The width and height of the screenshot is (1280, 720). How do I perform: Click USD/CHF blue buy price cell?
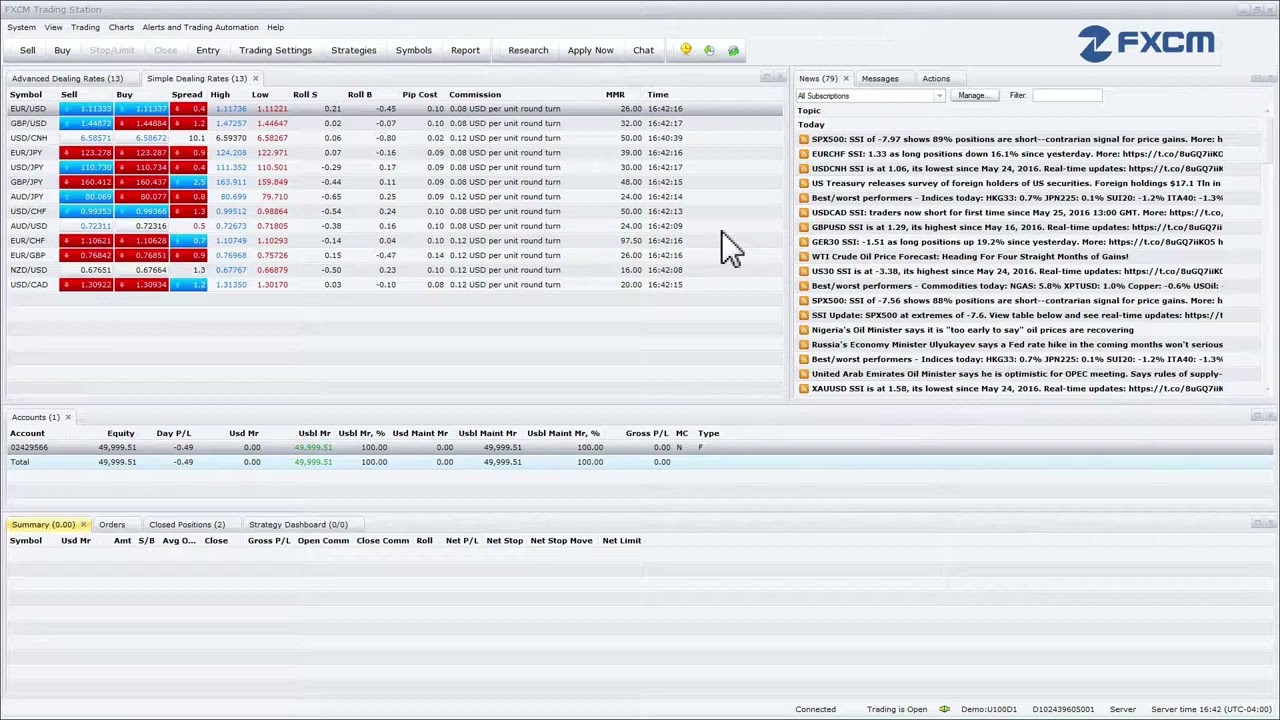[141, 211]
